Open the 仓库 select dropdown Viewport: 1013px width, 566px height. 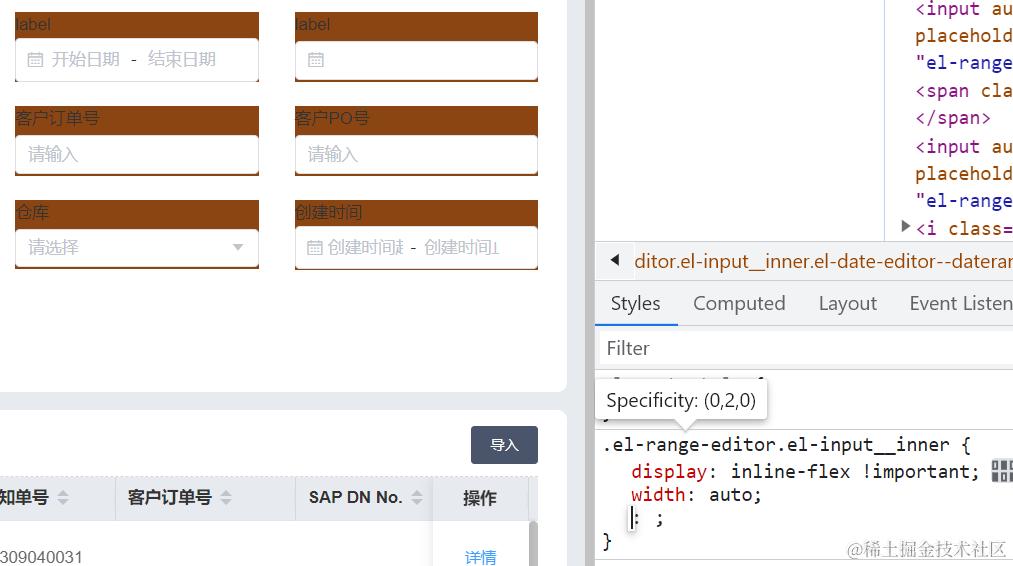(x=136, y=247)
